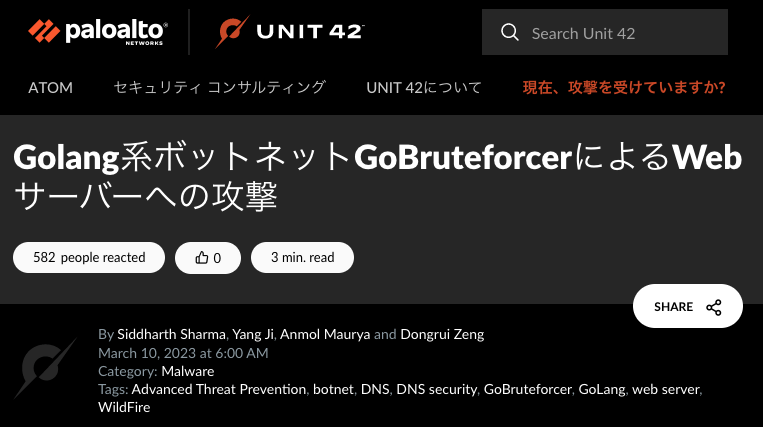Open セキュリティ コンサルティング menu
This screenshot has width=763, height=427.
[220, 87]
